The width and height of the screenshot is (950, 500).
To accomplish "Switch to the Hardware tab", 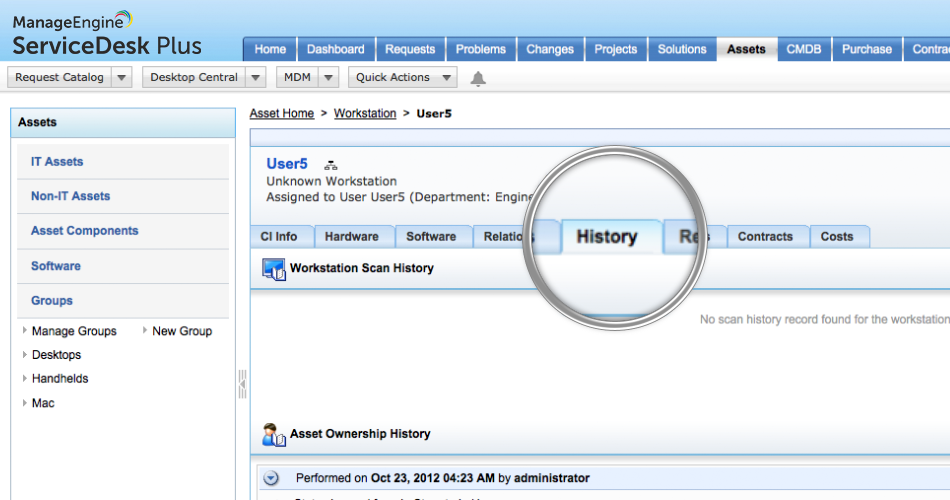I will pyautogui.click(x=352, y=237).
